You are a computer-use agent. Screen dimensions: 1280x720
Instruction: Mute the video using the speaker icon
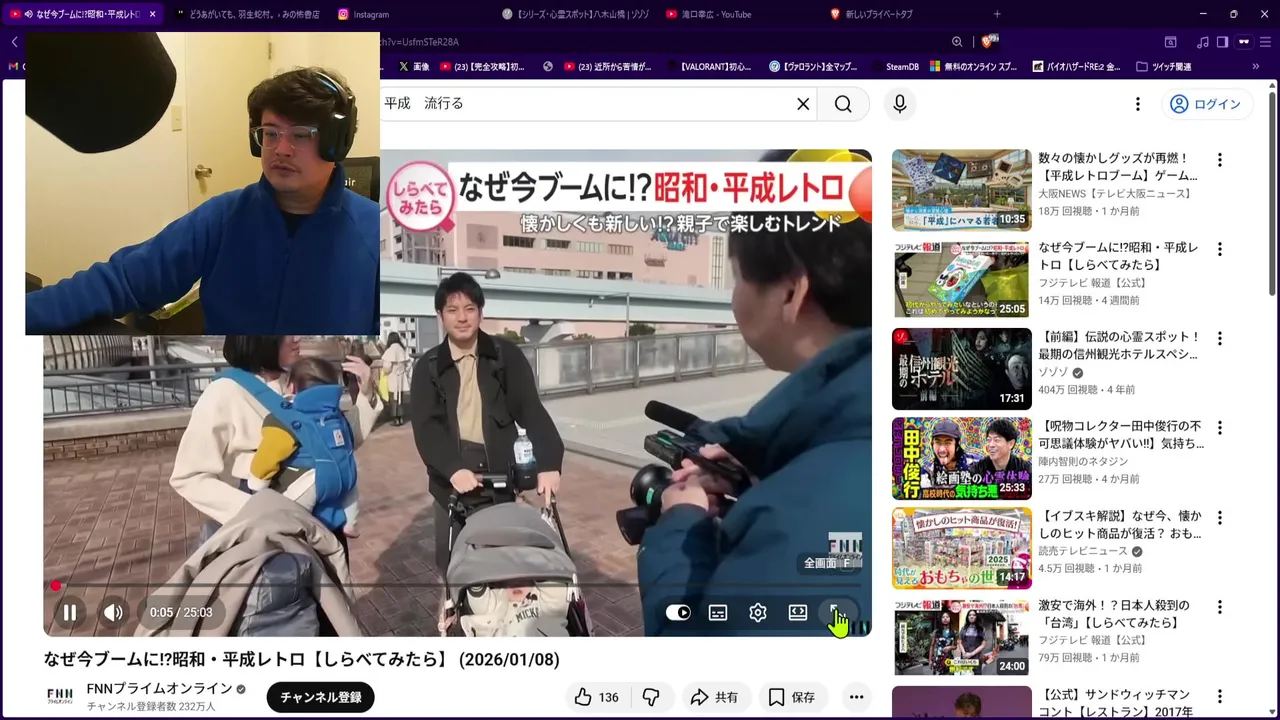[x=114, y=612]
